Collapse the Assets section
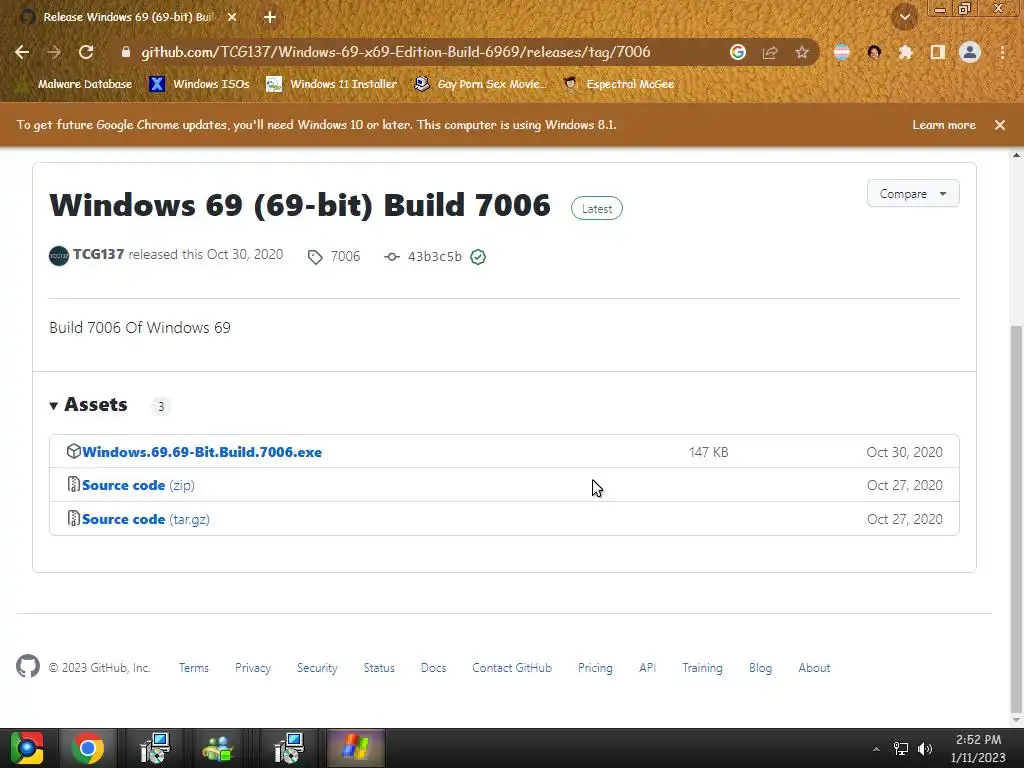 [88, 405]
